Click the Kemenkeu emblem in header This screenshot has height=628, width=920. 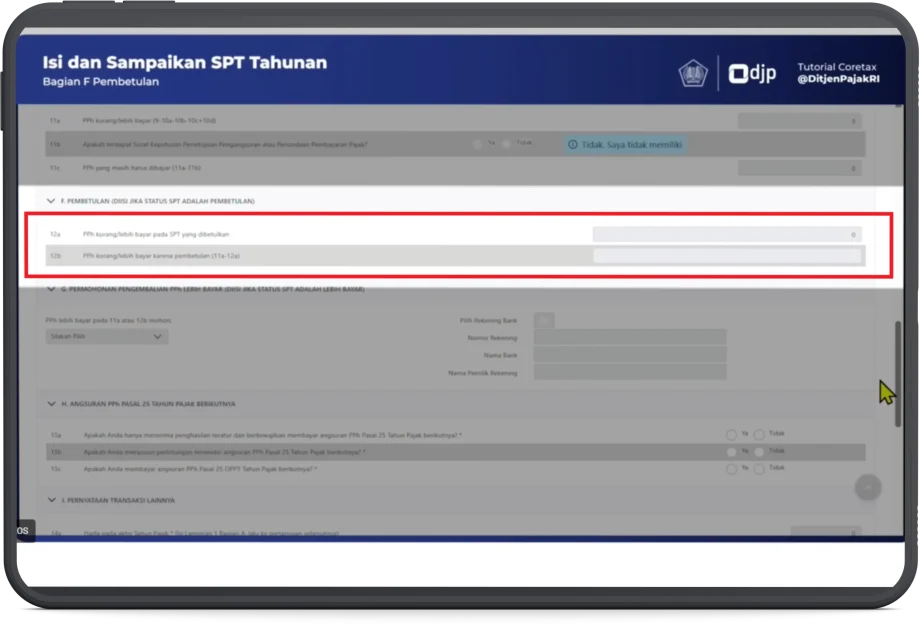692,73
